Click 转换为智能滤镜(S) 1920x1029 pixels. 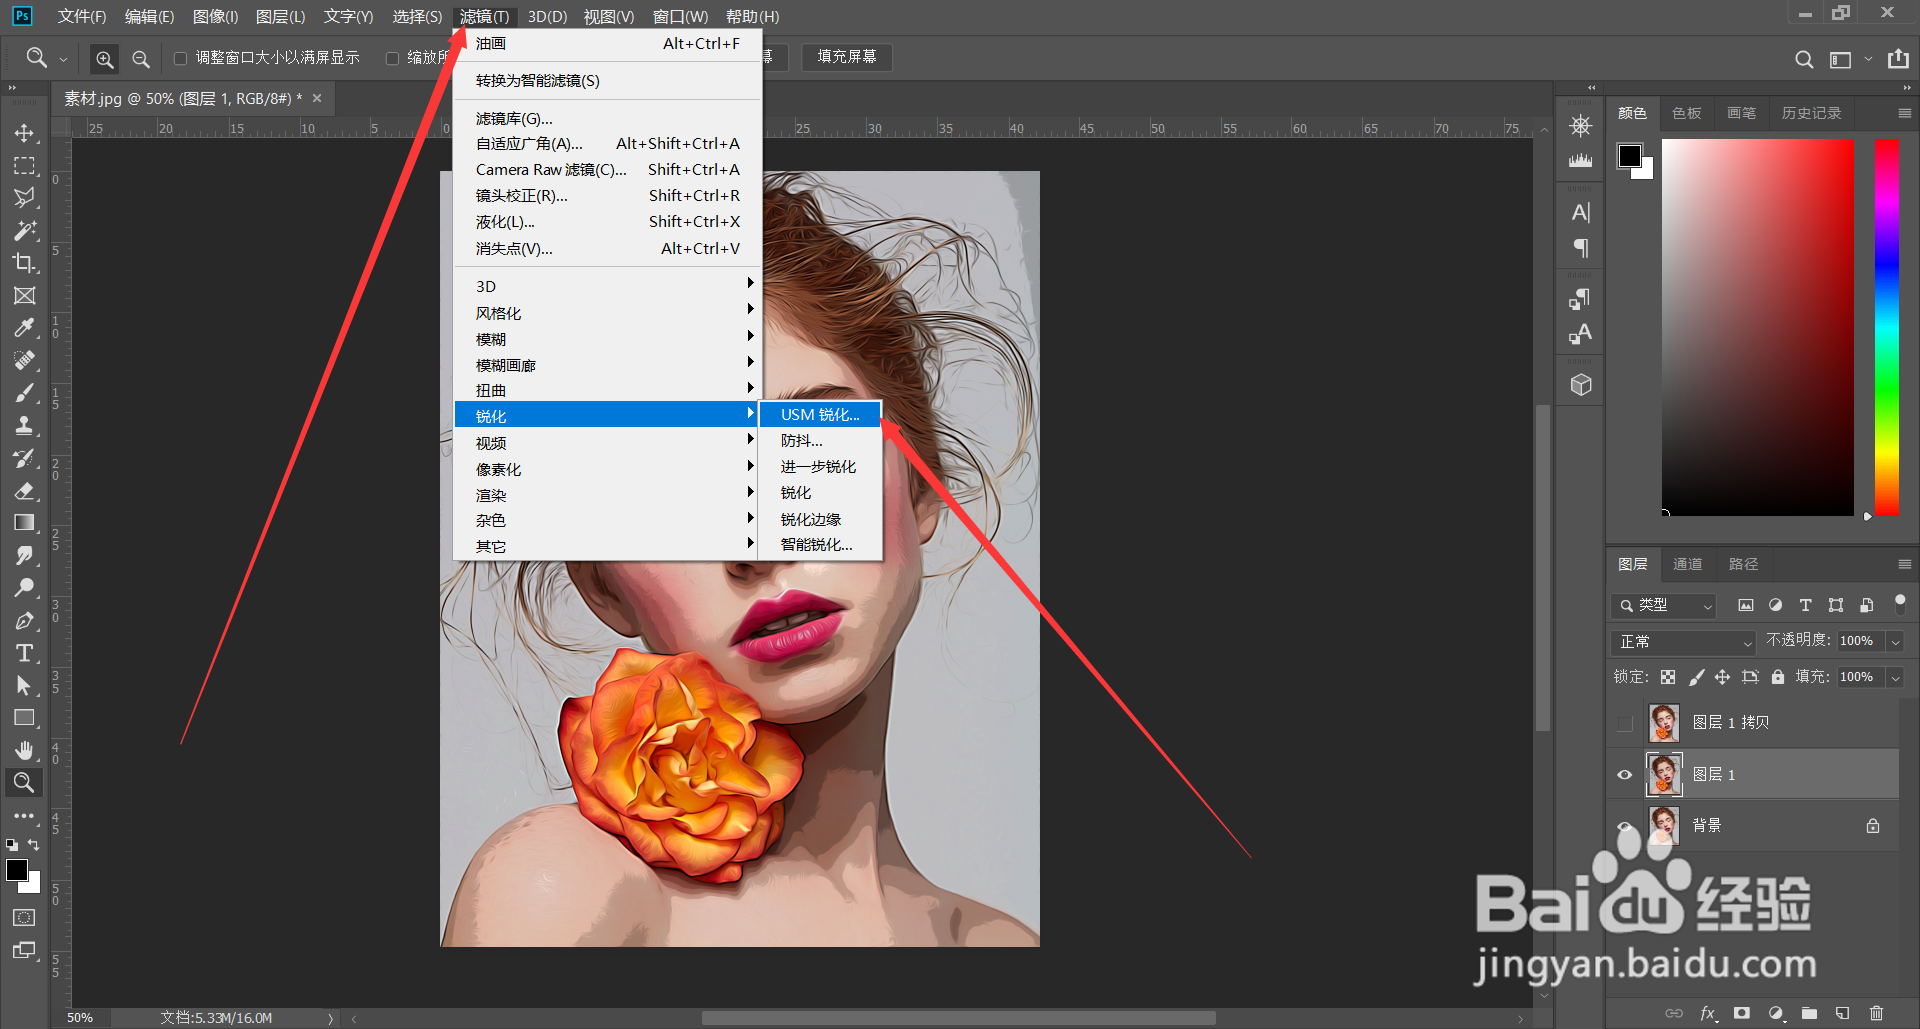click(x=608, y=81)
